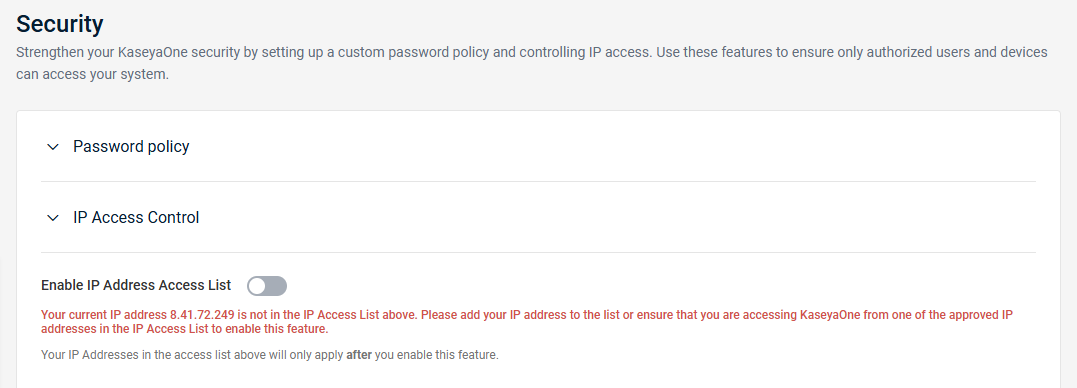
Task: Enable the IP Address Access List switch
Action: coord(267,286)
